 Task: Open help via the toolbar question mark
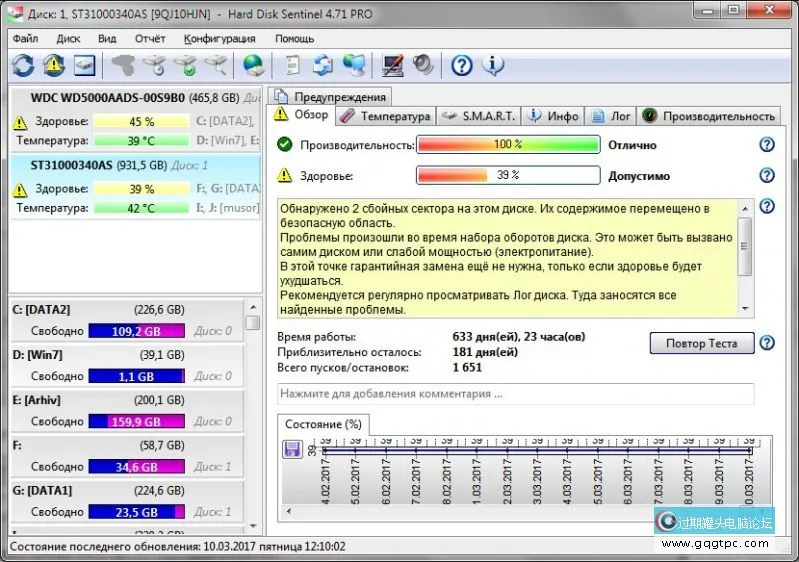tap(461, 66)
